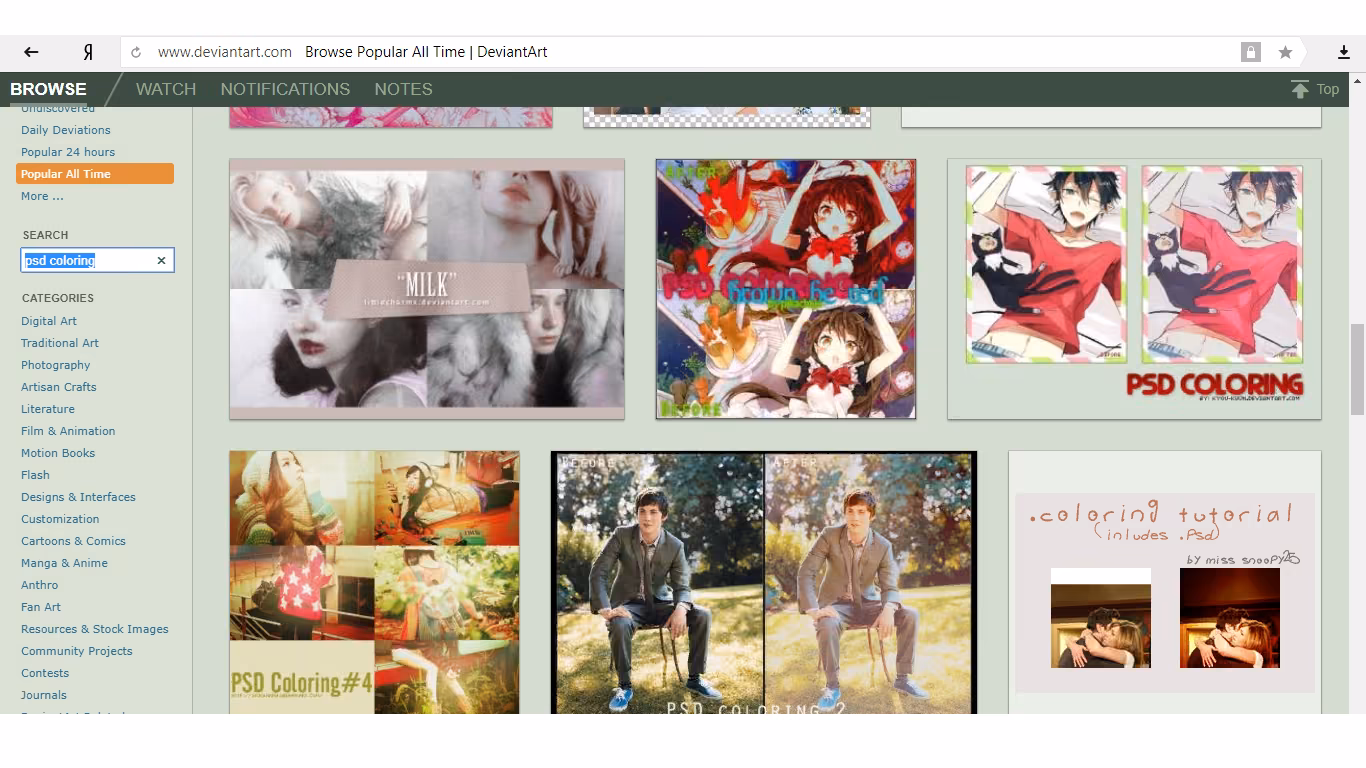Open the coloring tutorial by miss snoopy thumbnail
This screenshot has height=768, width=1366.
[x=1165, y=582]
